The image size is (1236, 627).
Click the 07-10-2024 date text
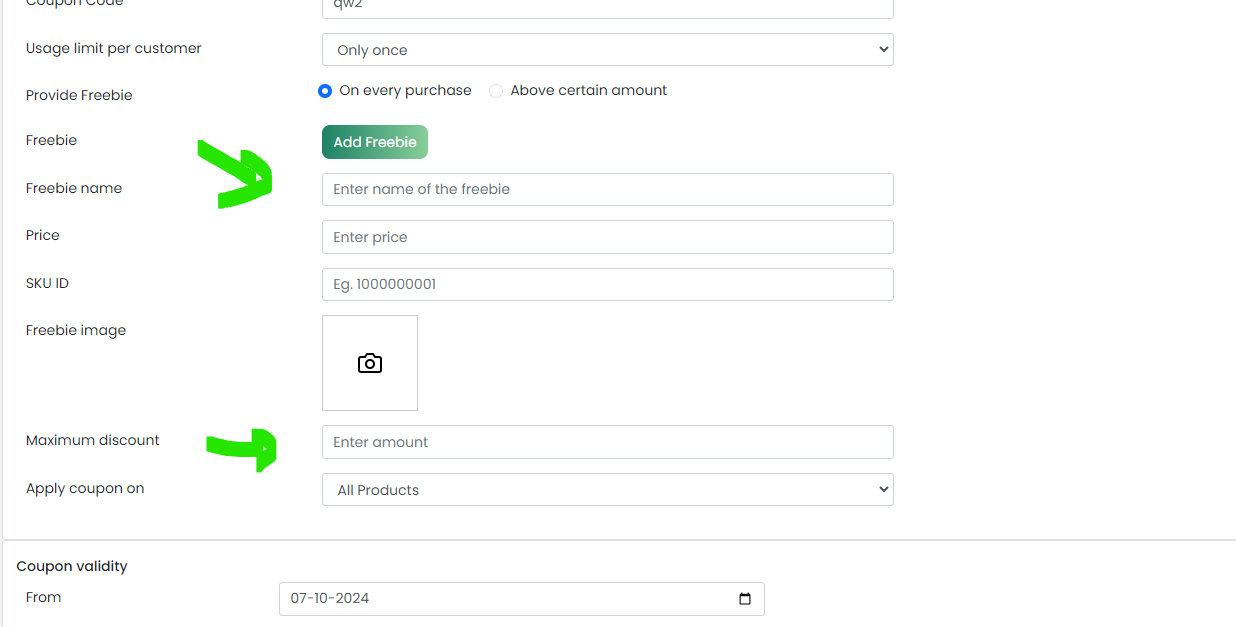(330, 598)
